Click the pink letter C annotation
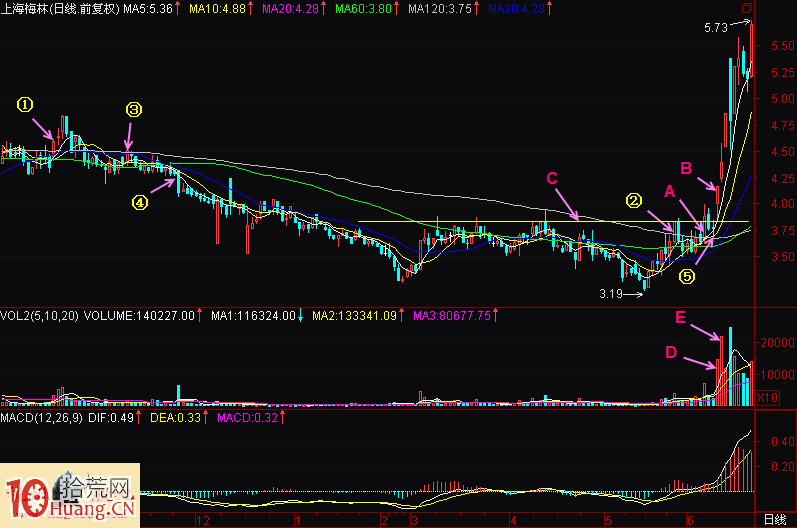Screen dimensions: 797x528 pos(552,177)
